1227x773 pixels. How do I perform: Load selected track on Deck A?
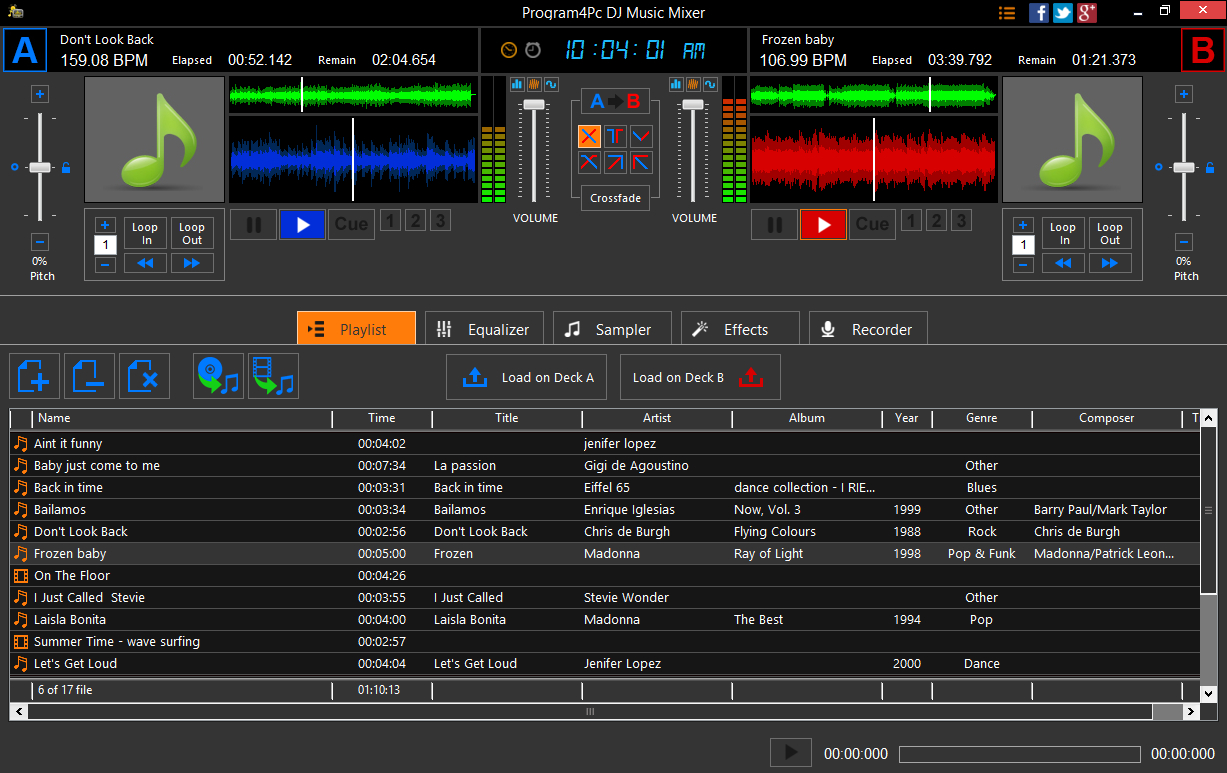(526, 377)
